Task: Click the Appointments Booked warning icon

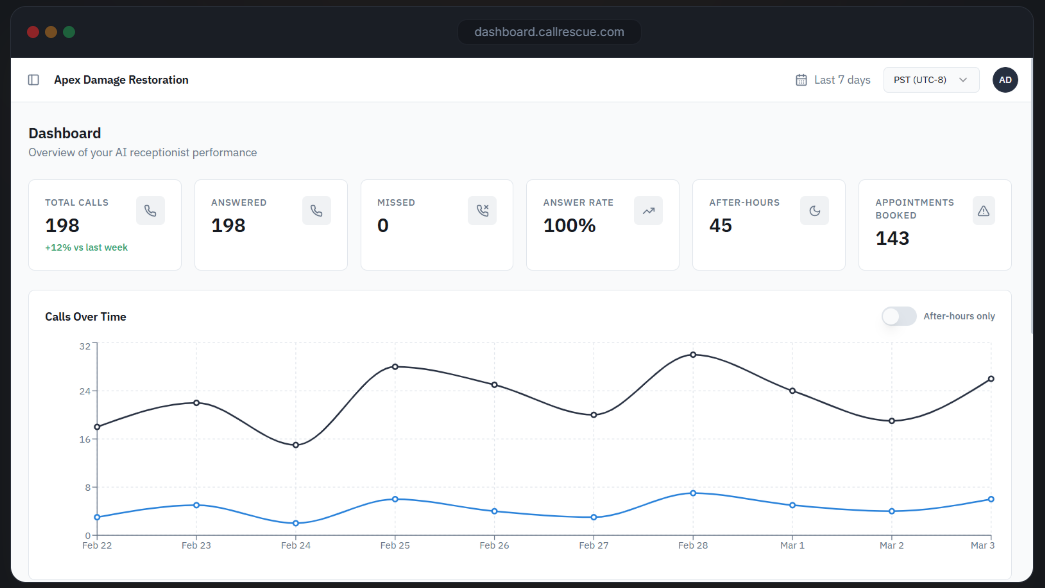Action: [983, 211]
